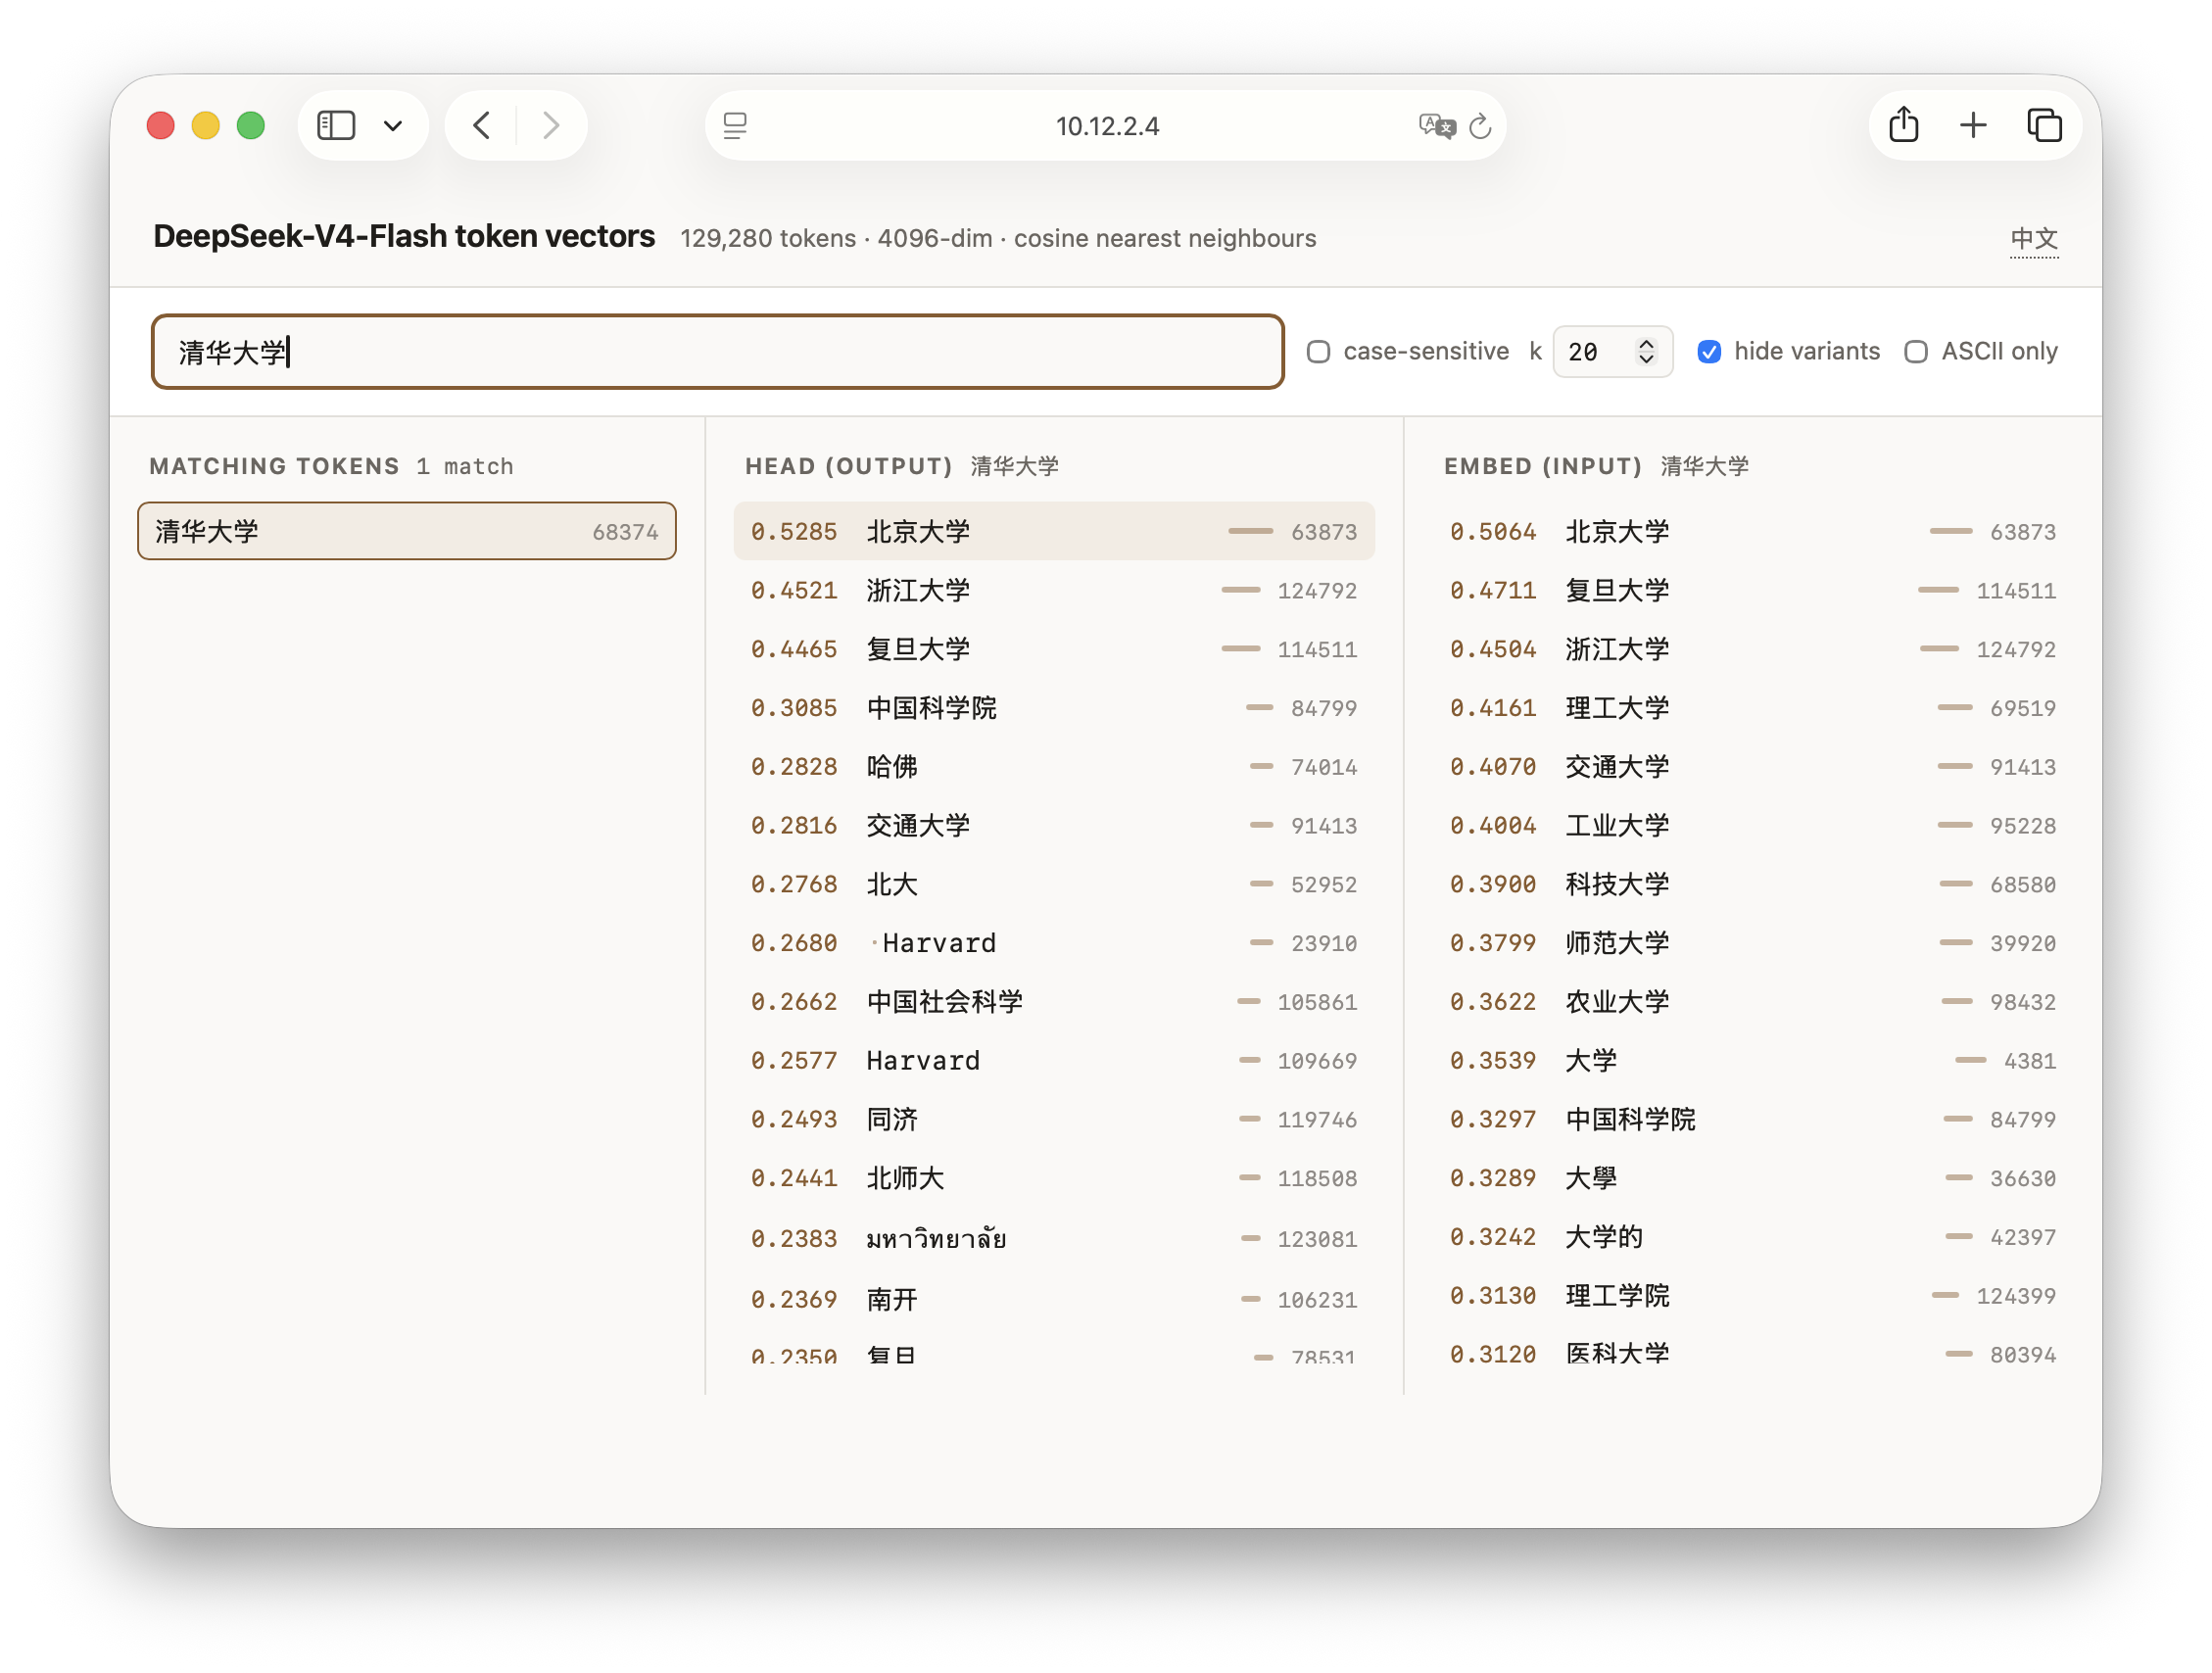Viewport: 2212px width, 1673px height.
Task: Select EMBED neighbour 复旦大学 0.4711
Action: 1753,590
